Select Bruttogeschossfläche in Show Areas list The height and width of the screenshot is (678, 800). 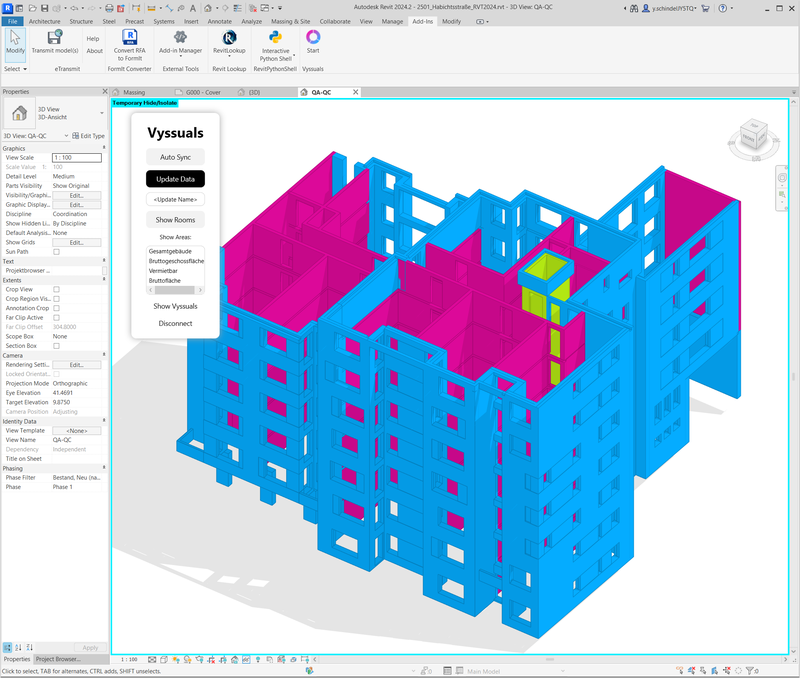[176, 261]
